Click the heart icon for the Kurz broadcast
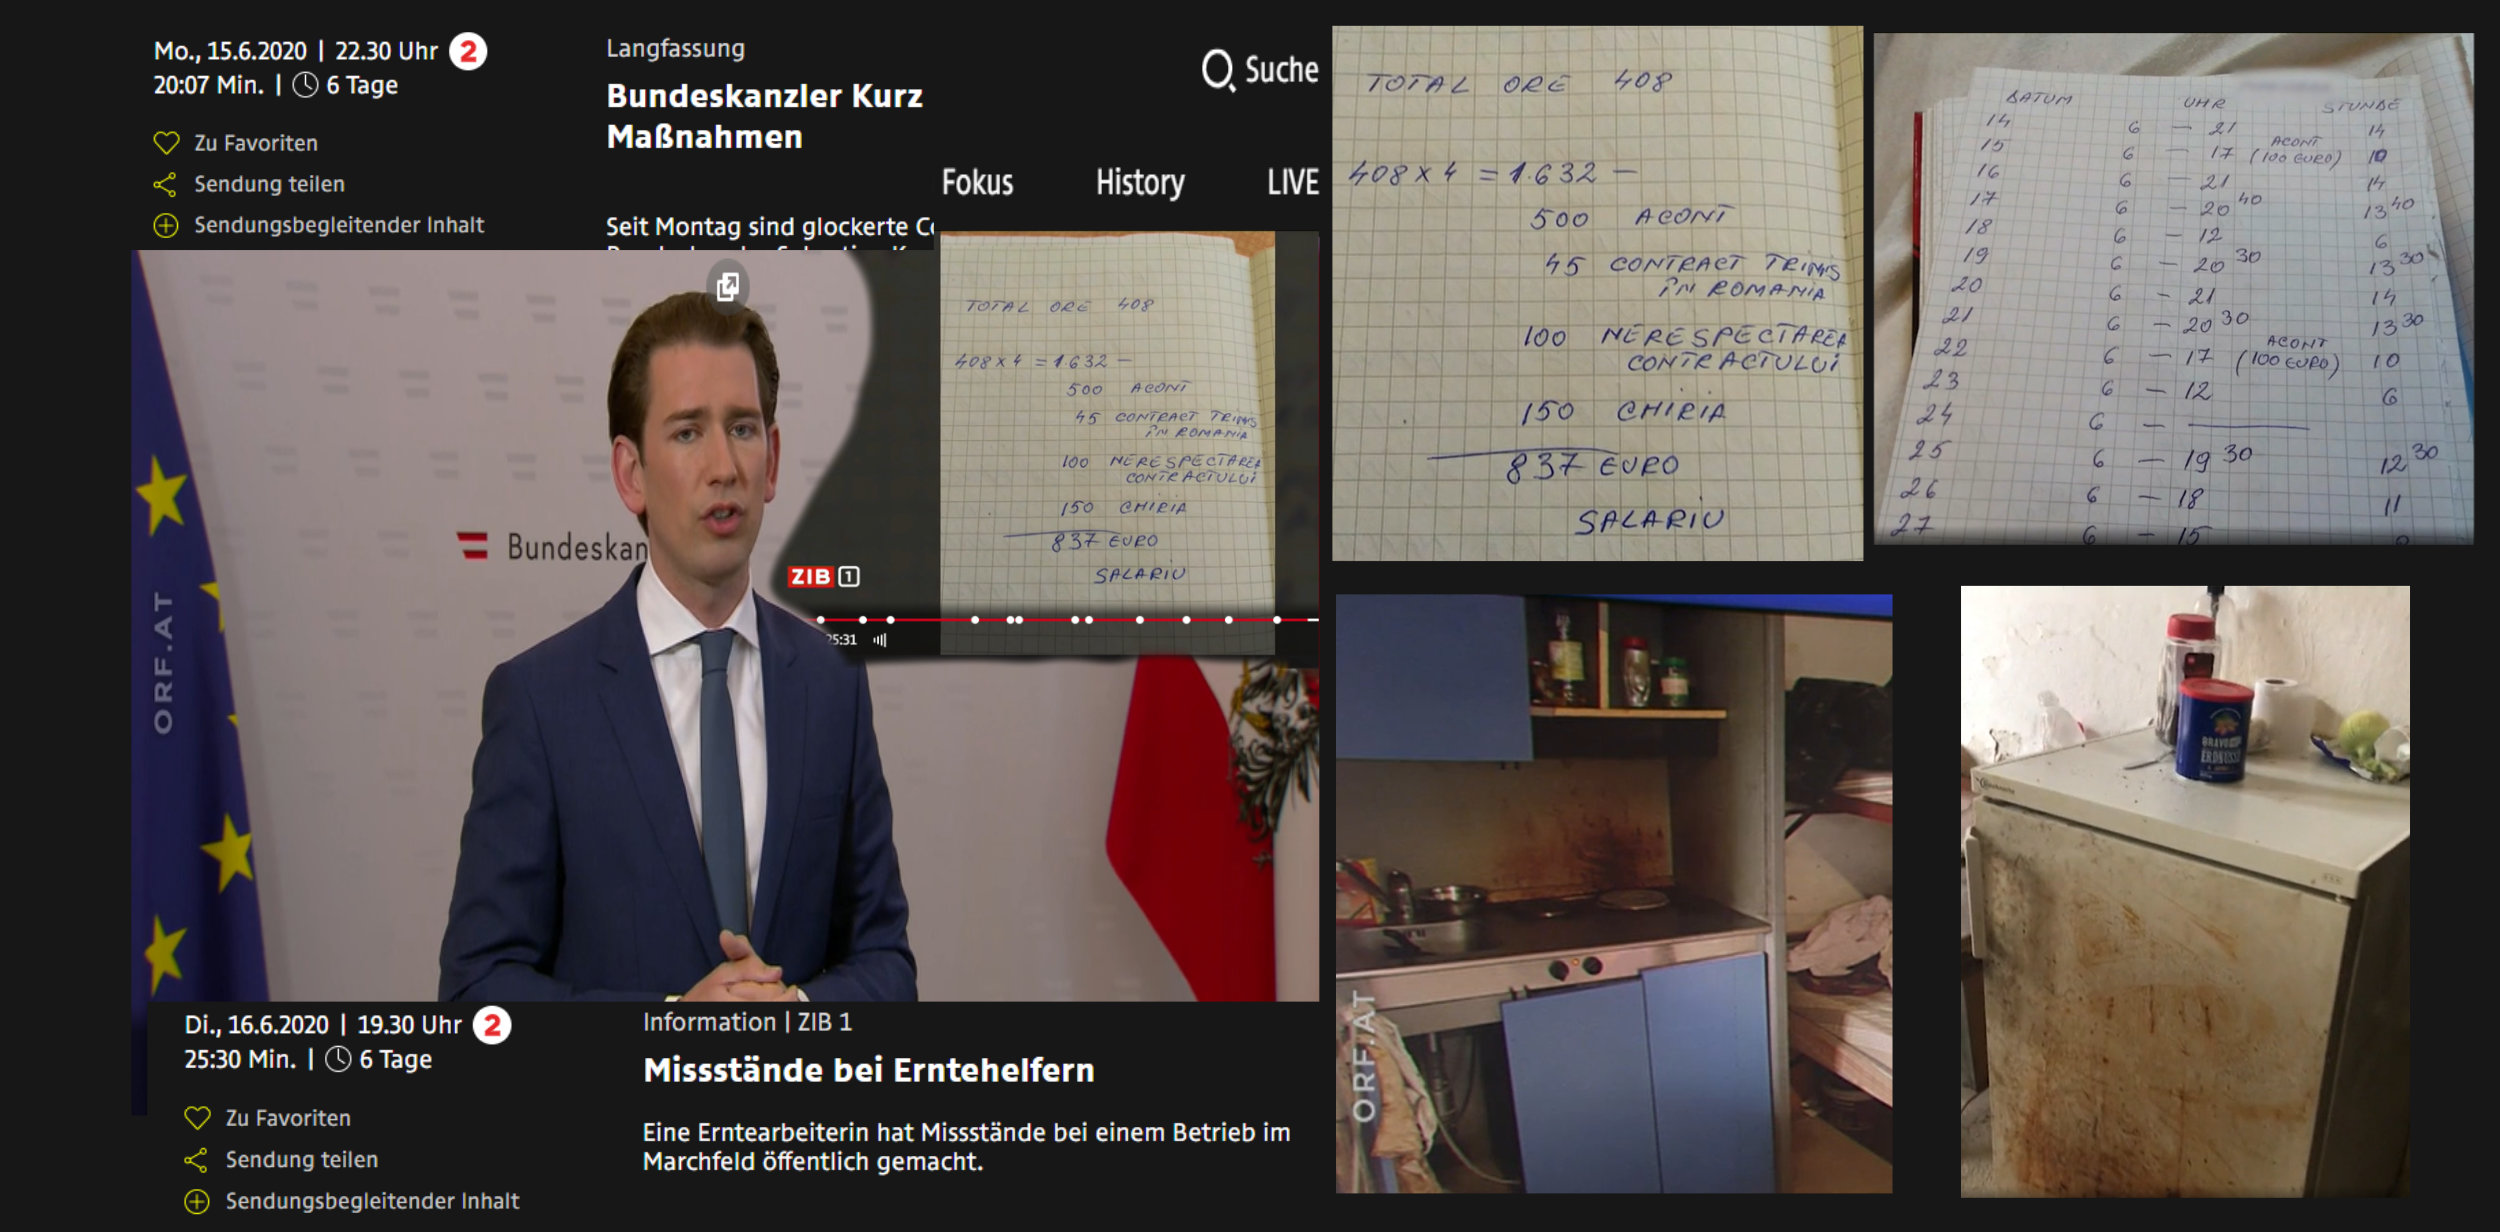Image resolution: width=2500 pixels, height=1232 pixels. click(x=166, y=143)
